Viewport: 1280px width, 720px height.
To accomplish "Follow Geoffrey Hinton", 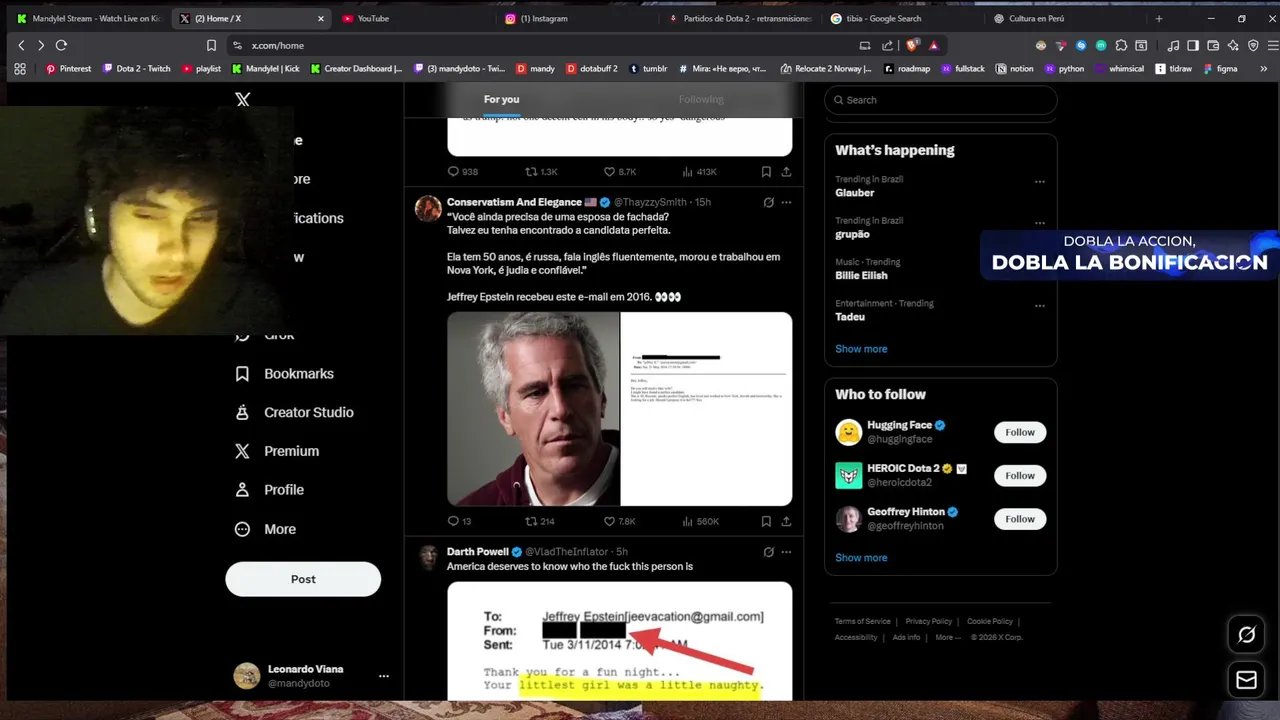I will coord(1020,519).
